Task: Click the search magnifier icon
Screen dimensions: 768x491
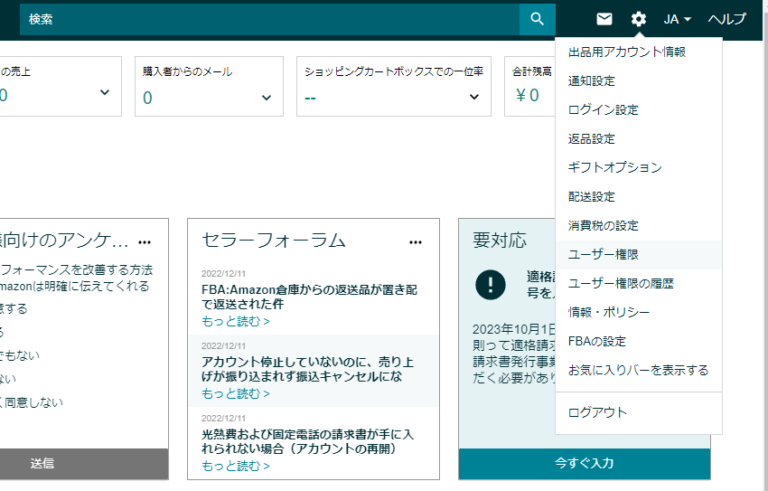Action: [x=537, y=19]
